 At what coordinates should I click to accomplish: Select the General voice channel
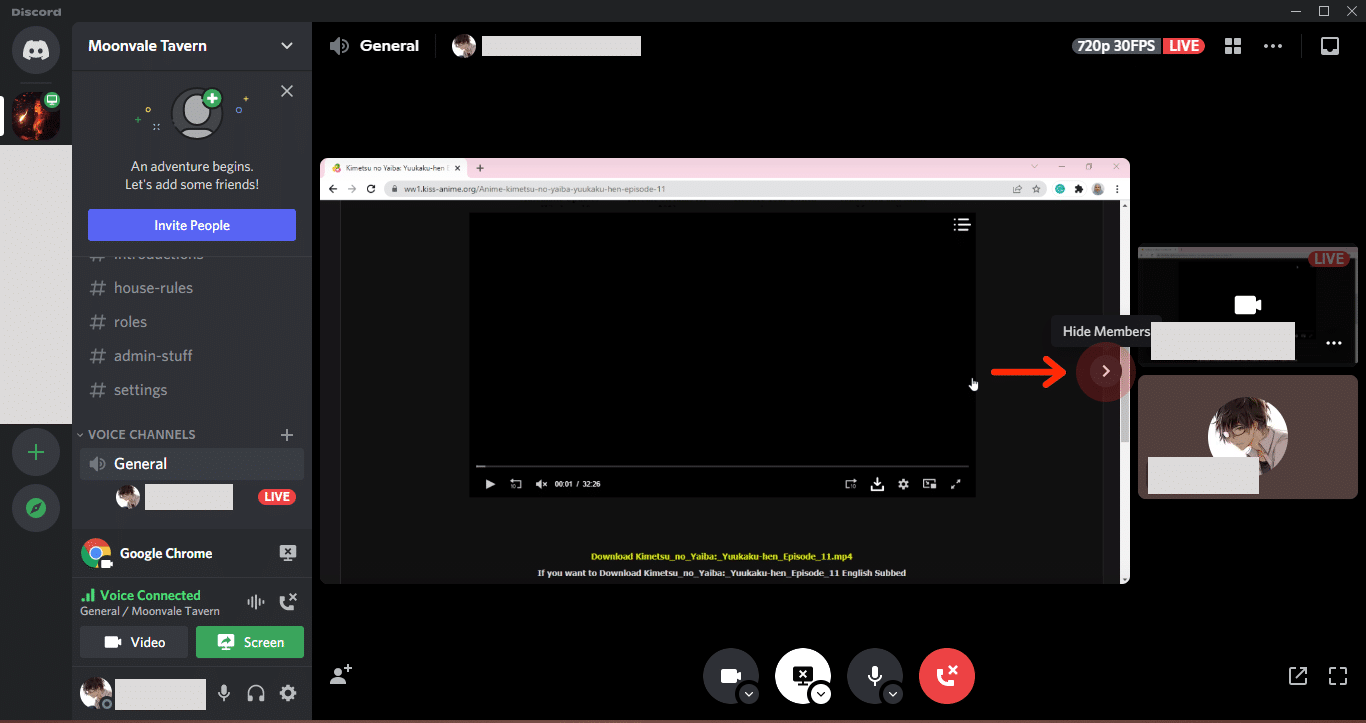pos(192,464)
